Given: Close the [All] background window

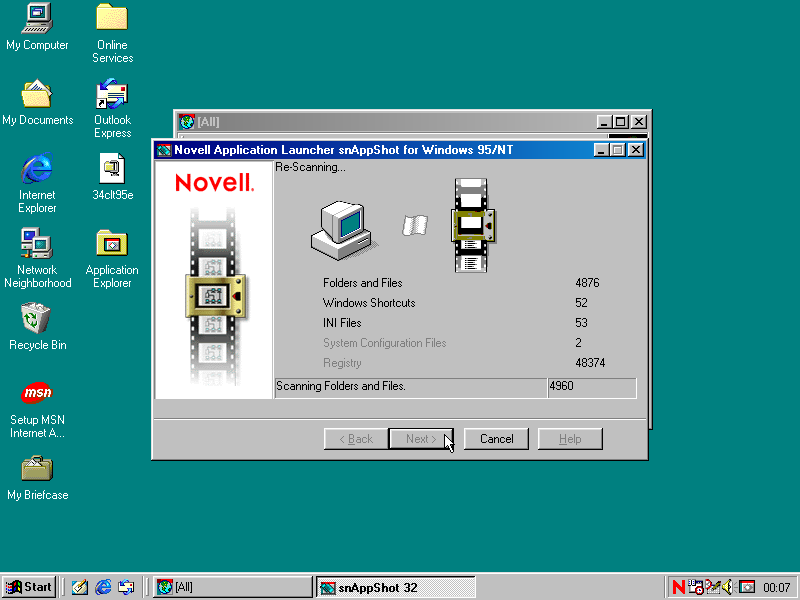Looking at the screenshot, I should pyautogui.click(x=639, y=122).
